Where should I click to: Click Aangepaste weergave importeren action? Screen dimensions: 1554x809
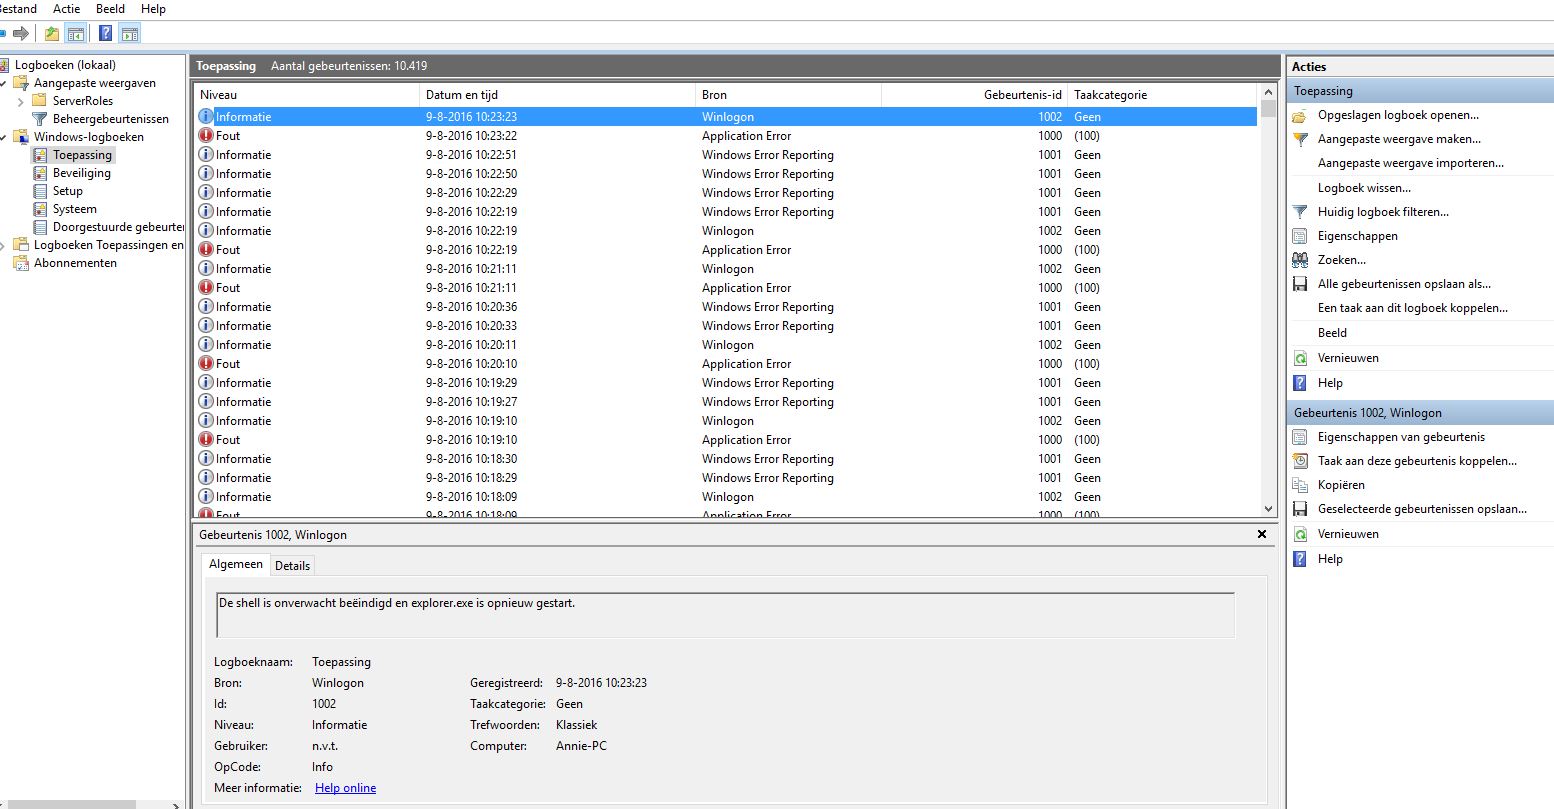click(1410, 163)
